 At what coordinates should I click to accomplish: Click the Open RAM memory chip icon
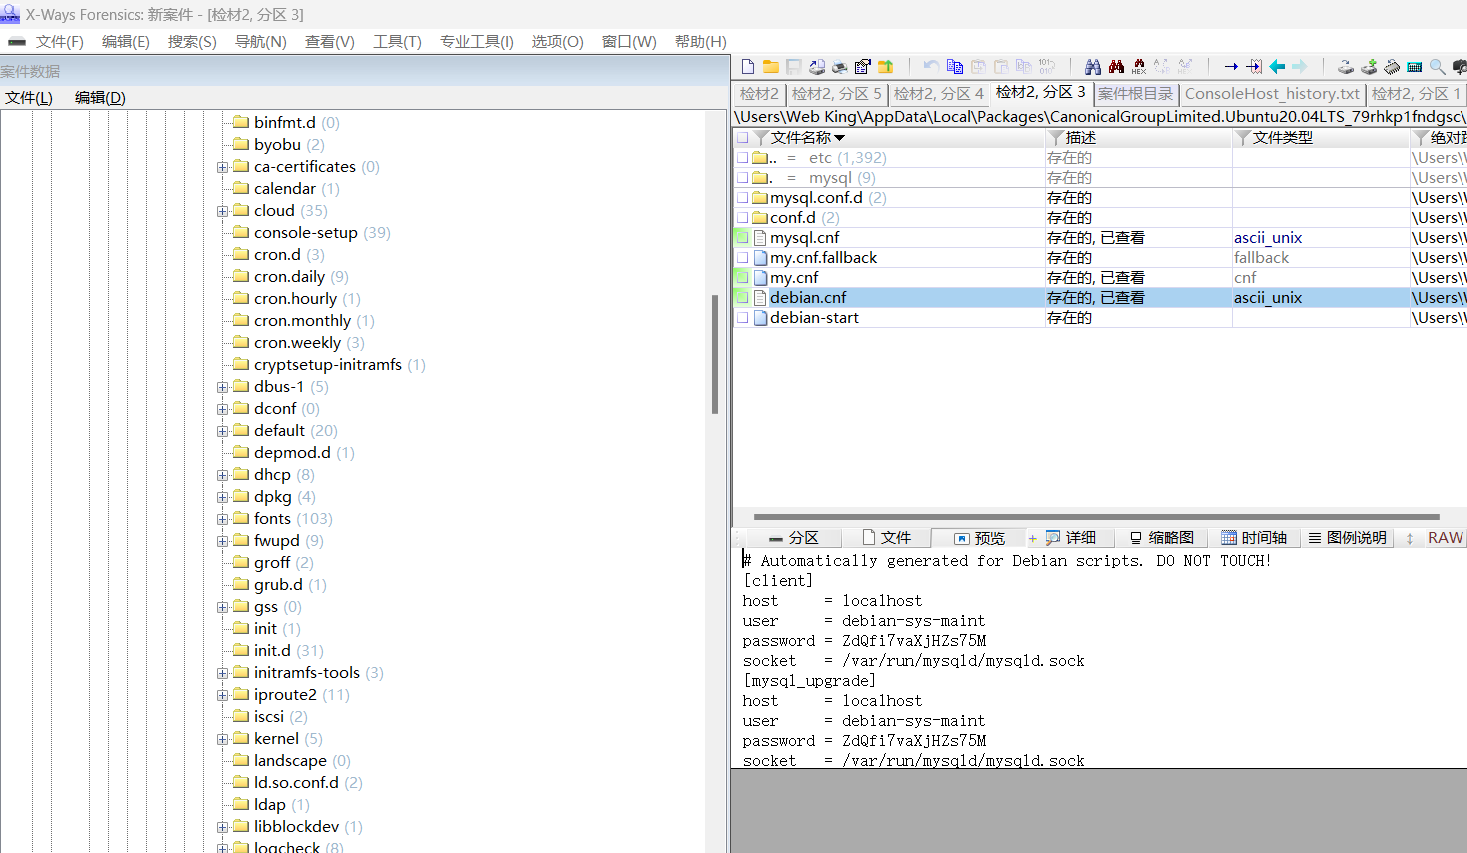[1392, 67]
